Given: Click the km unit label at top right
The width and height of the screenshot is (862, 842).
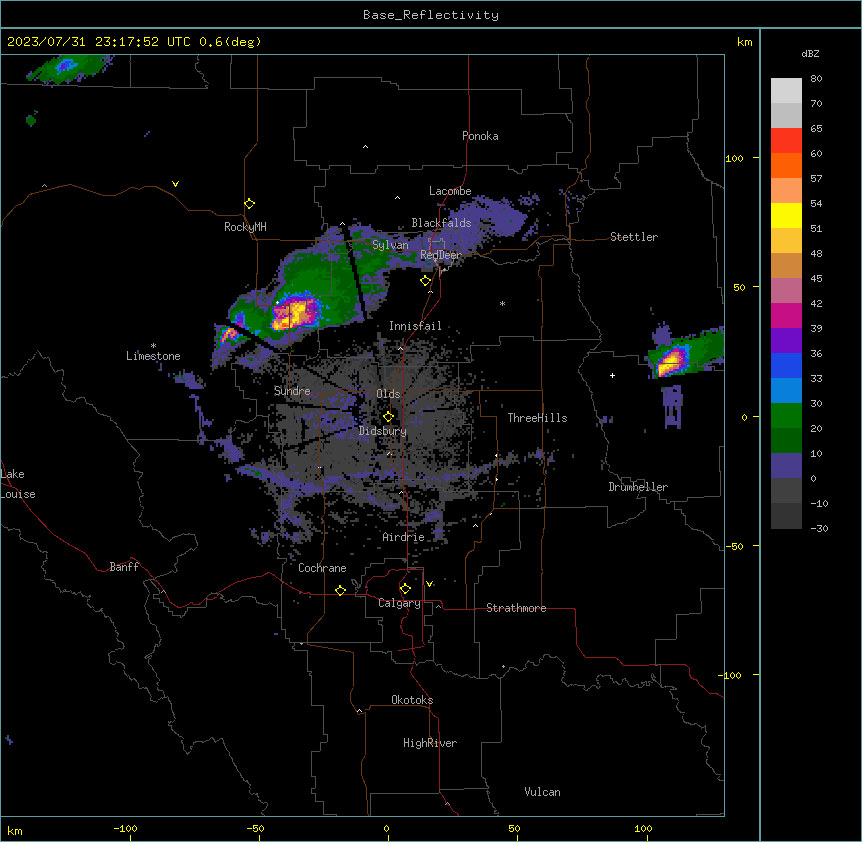Looking at the screenshot, I should click(x=744, y=42).
